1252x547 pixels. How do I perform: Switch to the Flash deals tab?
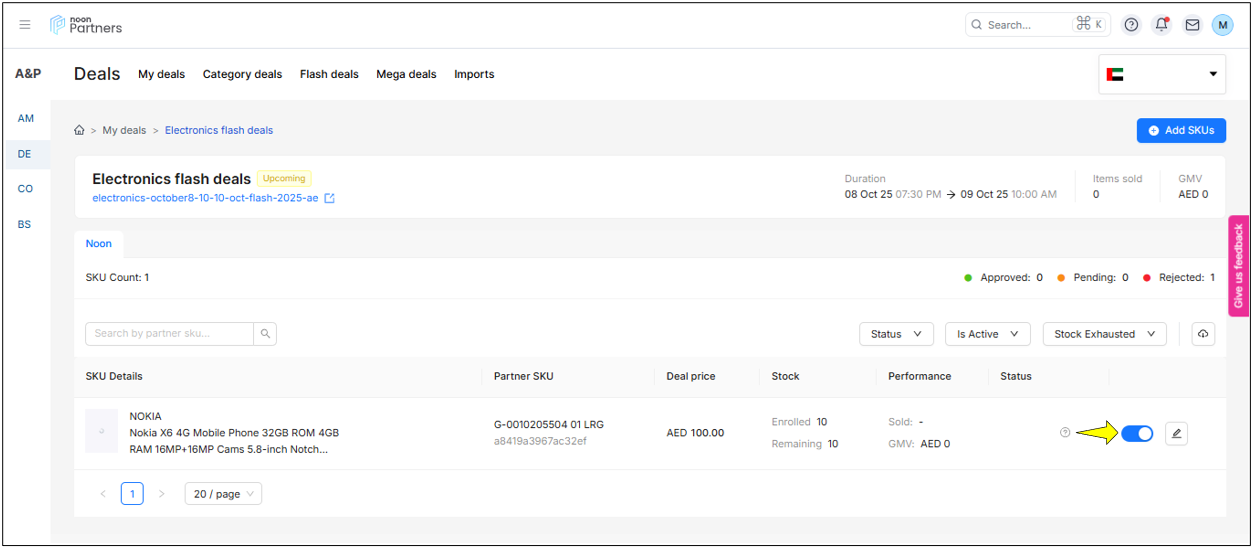coord(329,74)
